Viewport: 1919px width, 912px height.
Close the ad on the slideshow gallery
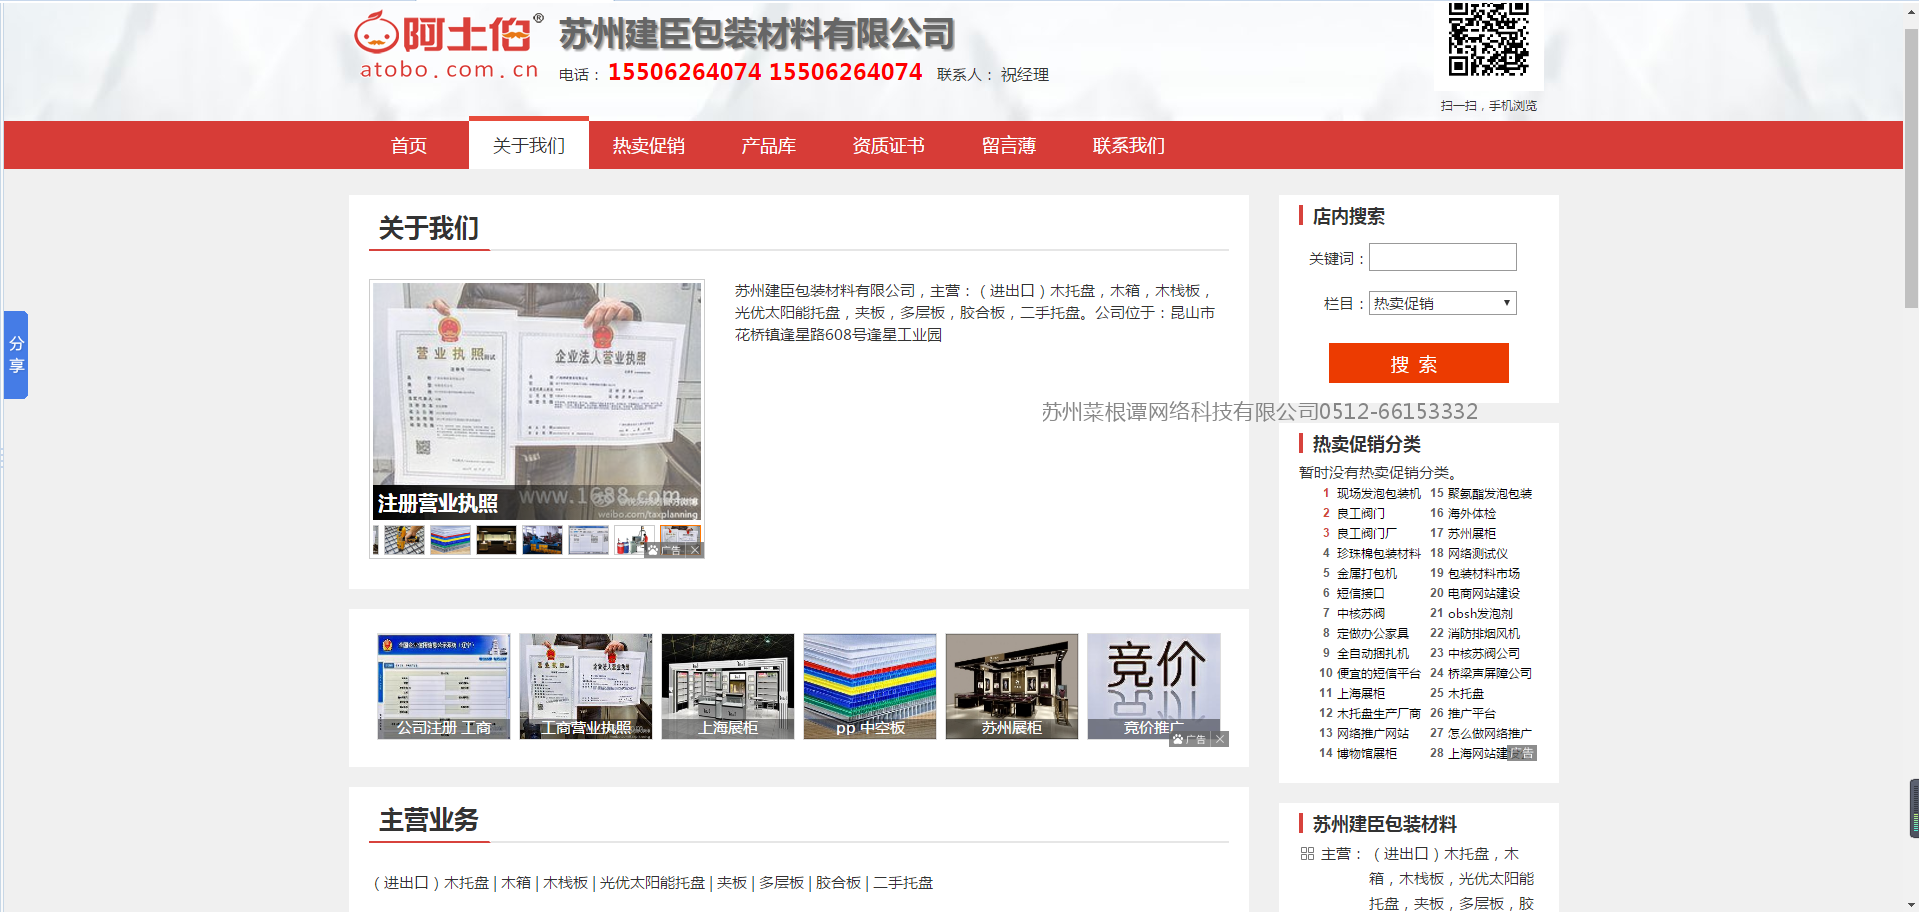[x=695, y=550]
